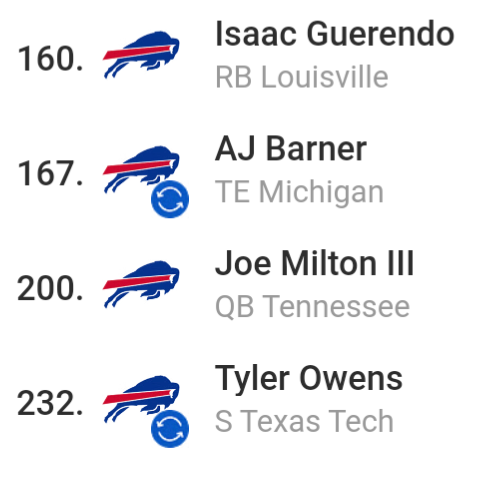This screenshot has height=497, width=478.
Task: Select pick number 160
Action: click(x=50, y=59)
